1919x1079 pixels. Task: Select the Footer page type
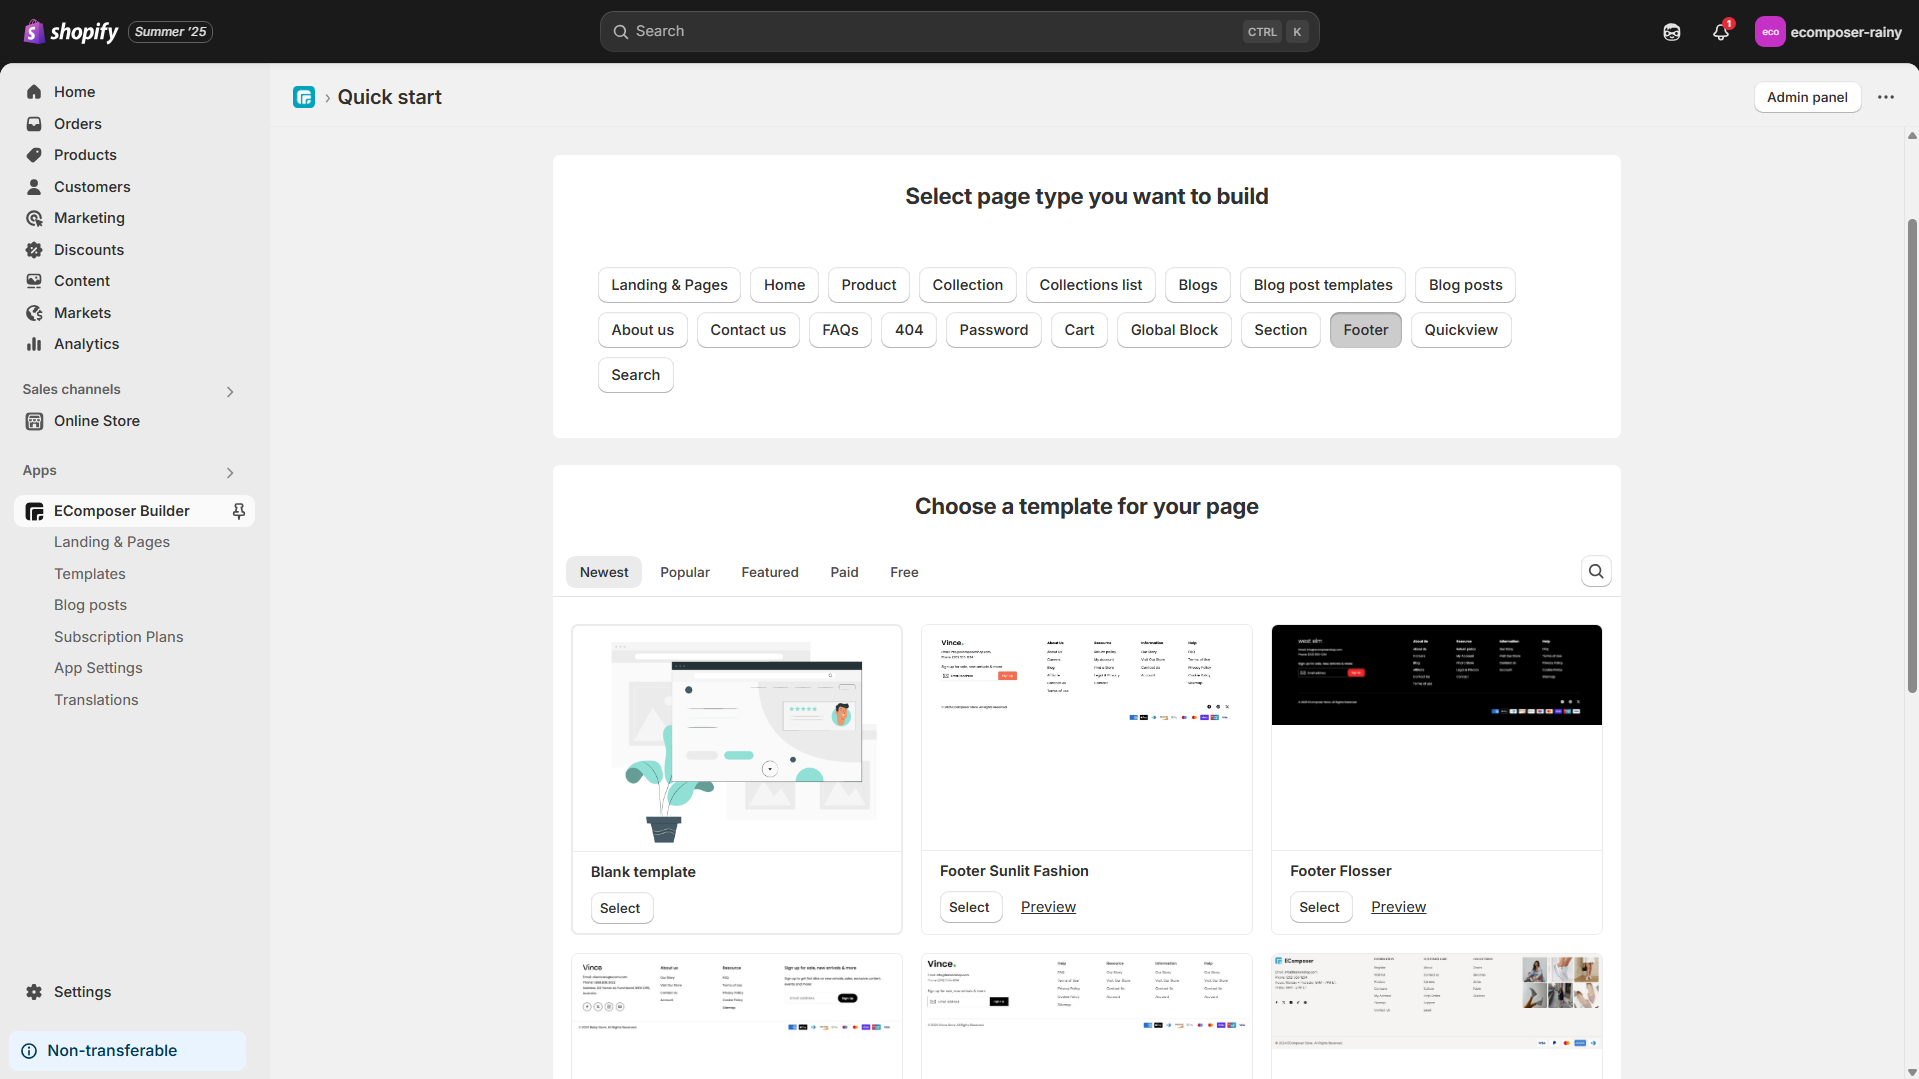(x=1365, y=329)
